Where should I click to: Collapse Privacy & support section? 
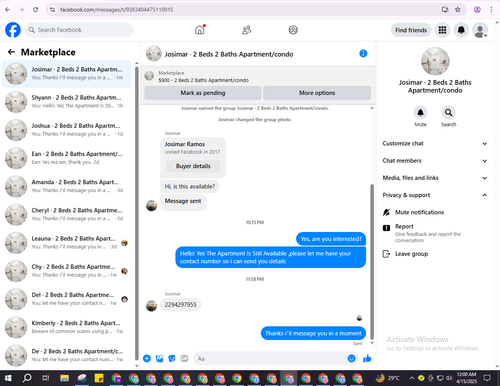click(x=435, y=195)
